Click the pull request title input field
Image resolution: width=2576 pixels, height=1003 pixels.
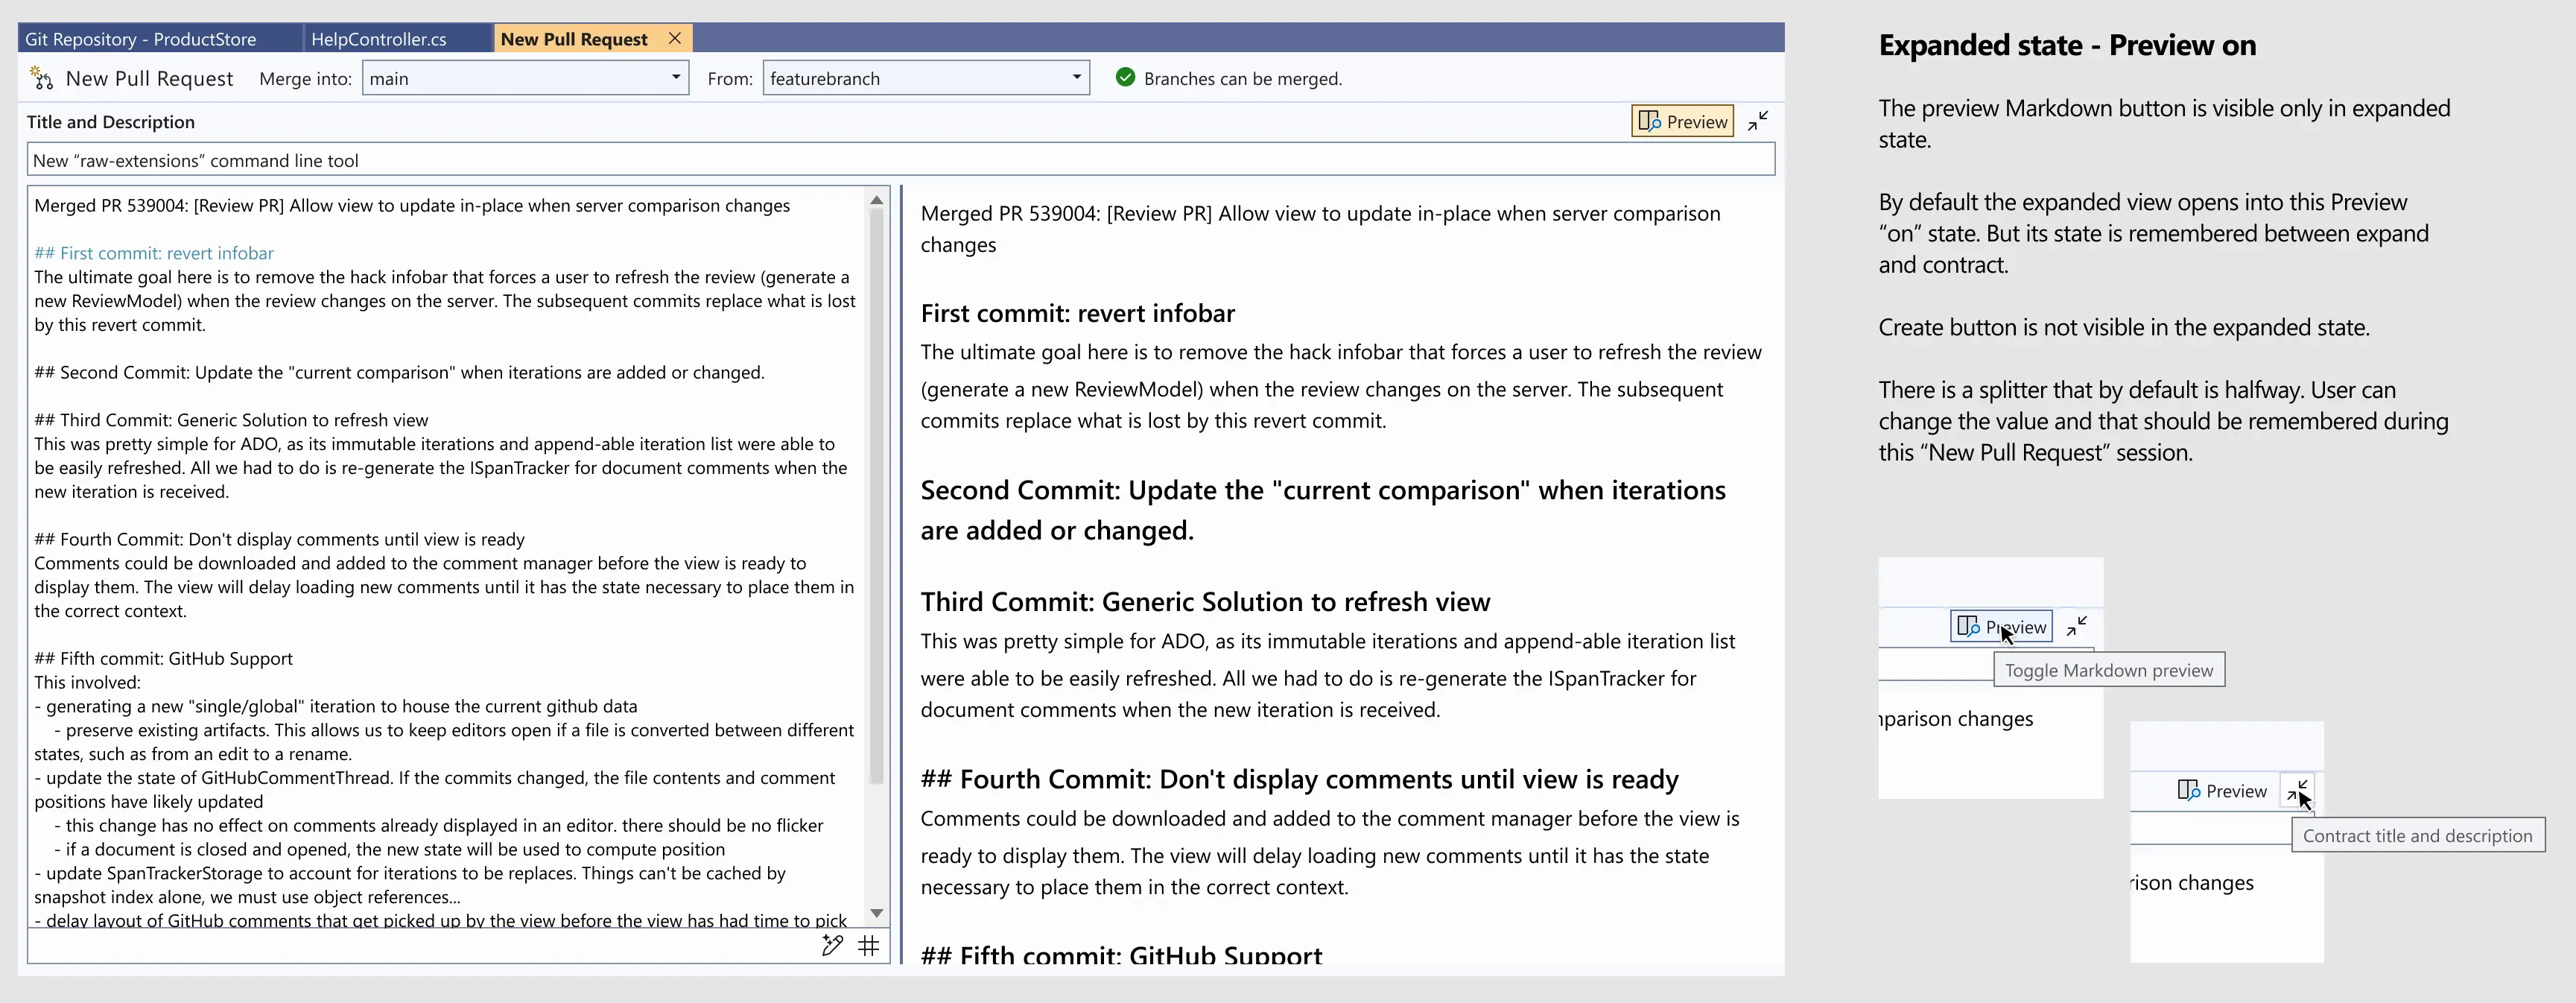(900, 159)
